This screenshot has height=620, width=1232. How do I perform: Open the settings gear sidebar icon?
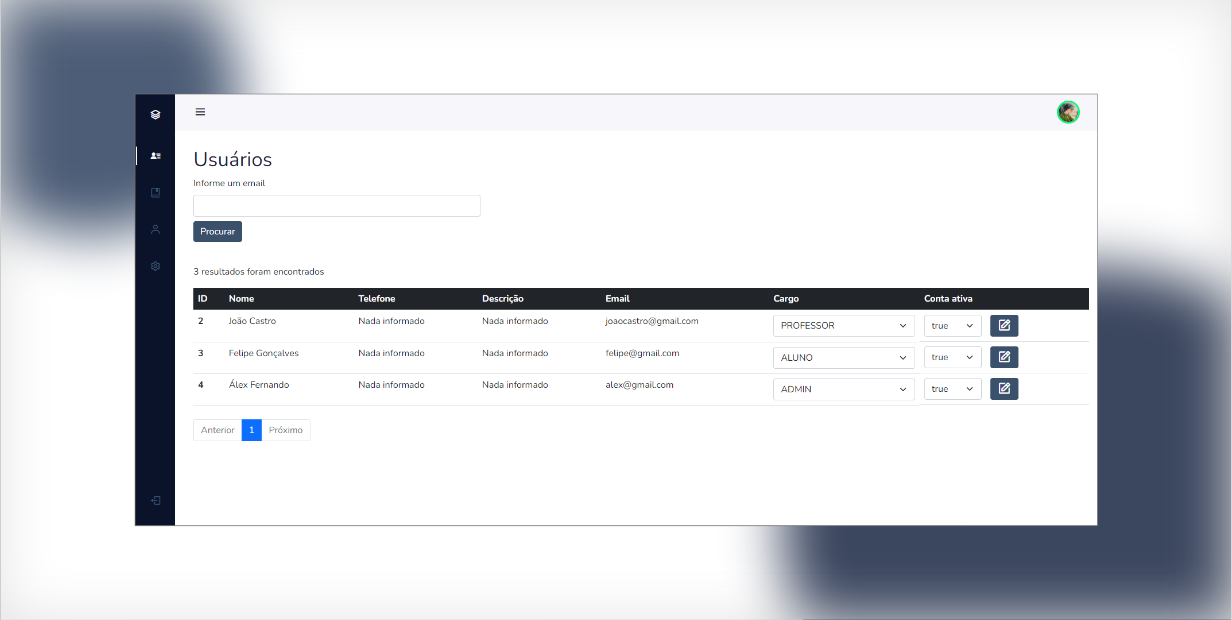[x=155, y=266]
